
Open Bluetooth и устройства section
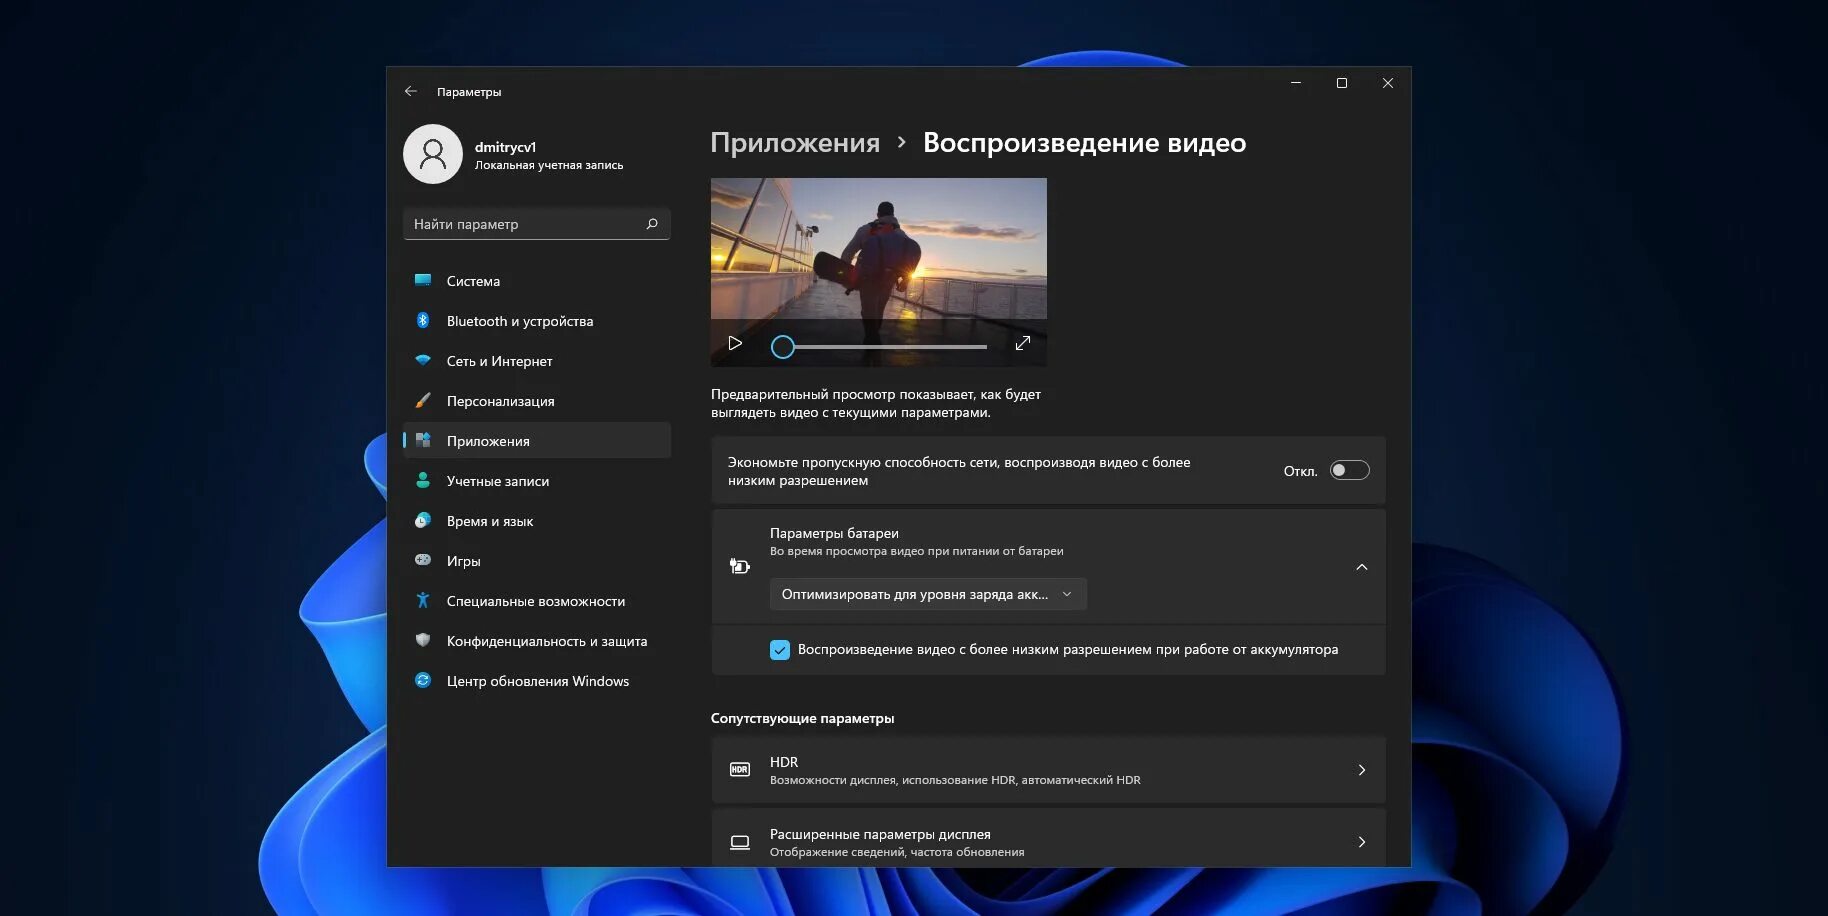[x=537, y=321]
